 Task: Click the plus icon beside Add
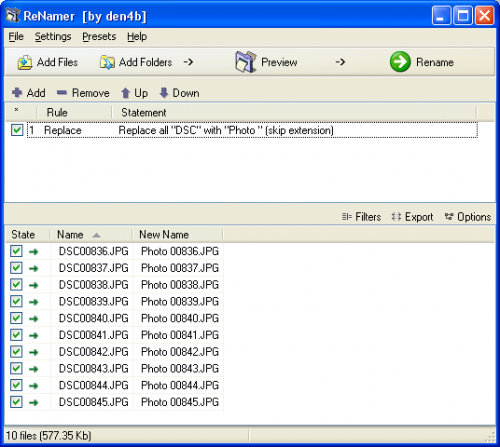coord(17,93)
